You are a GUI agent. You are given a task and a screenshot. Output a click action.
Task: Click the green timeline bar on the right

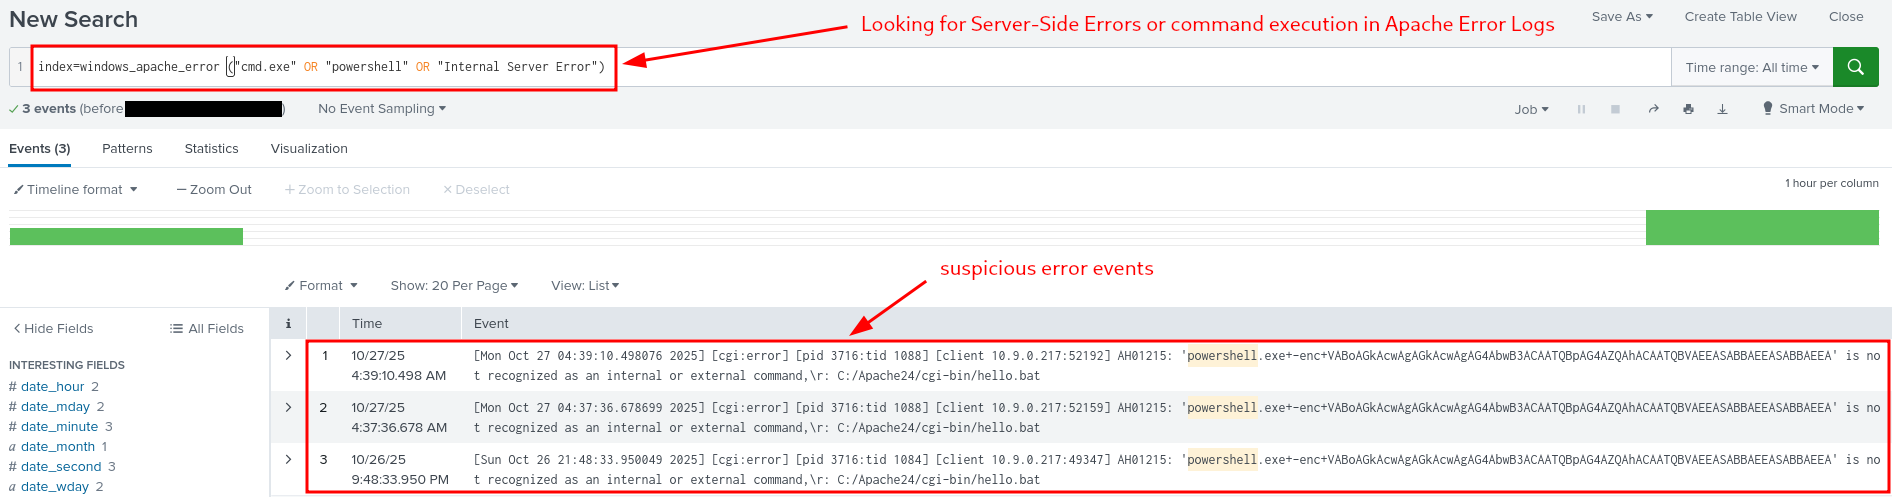[x=1761, y=227]
